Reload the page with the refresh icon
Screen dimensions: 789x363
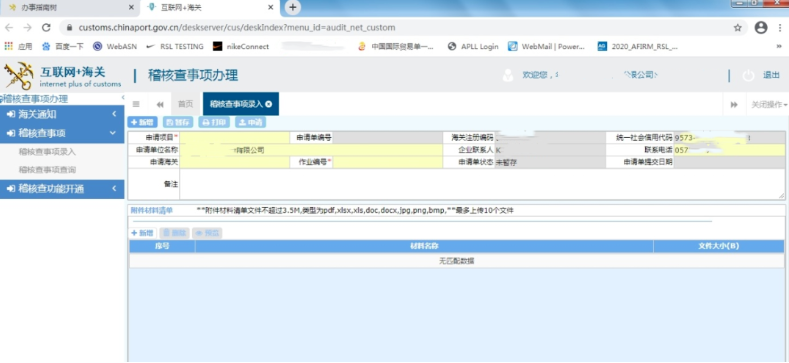pos(46,28)
